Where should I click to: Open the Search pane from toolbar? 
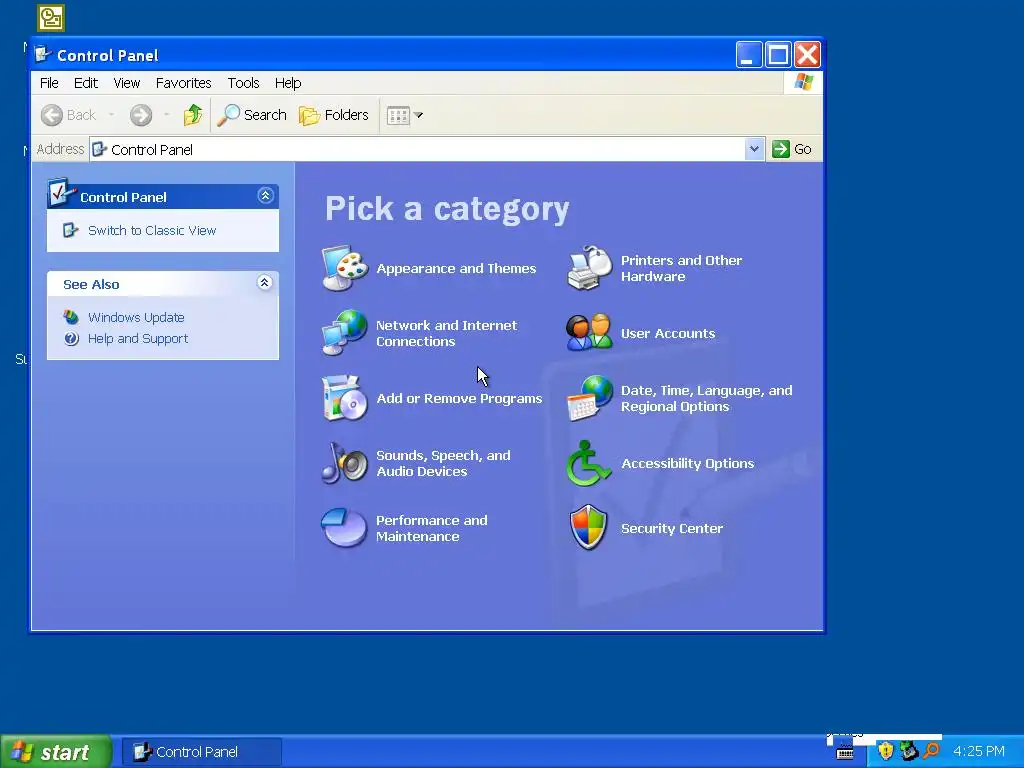[252, 115]
